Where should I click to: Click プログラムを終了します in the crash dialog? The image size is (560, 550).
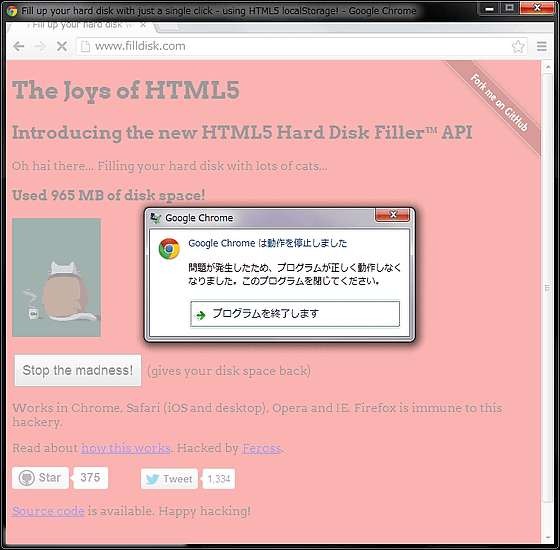click(295, 314)
